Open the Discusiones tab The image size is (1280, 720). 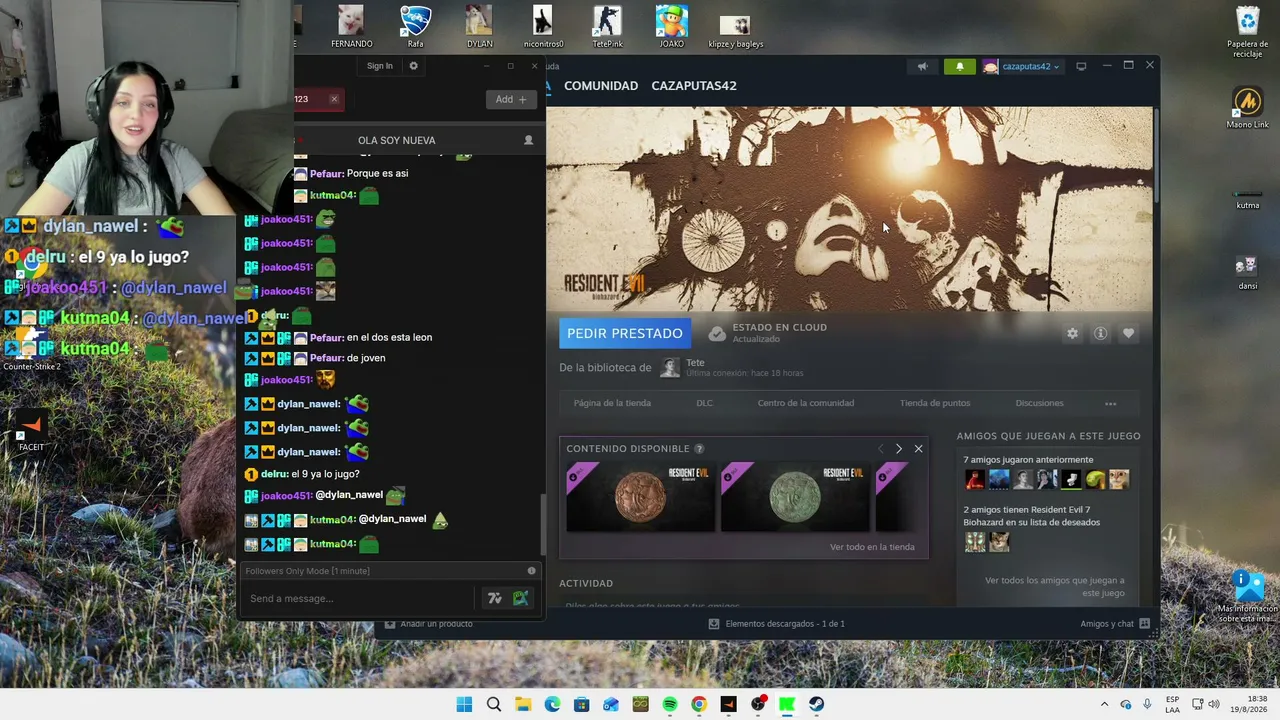(x=1039, y=403)
